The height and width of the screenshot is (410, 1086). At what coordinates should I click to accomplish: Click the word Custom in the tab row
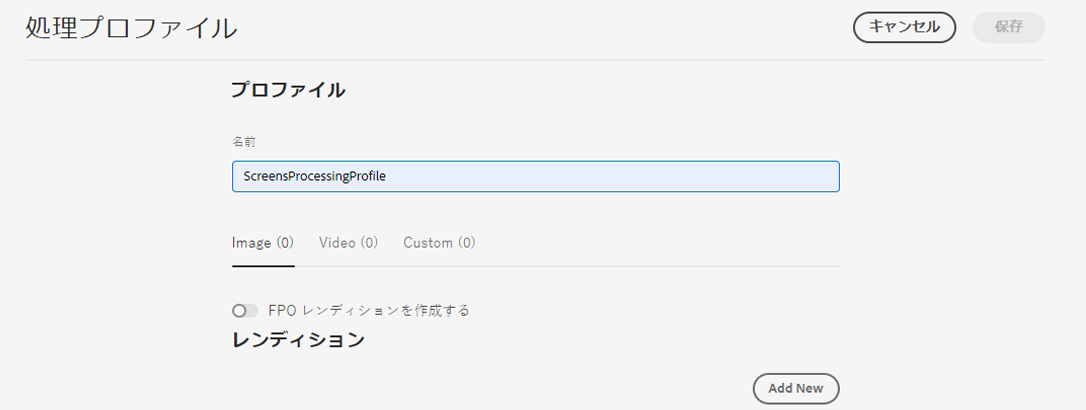coord(427,243)
